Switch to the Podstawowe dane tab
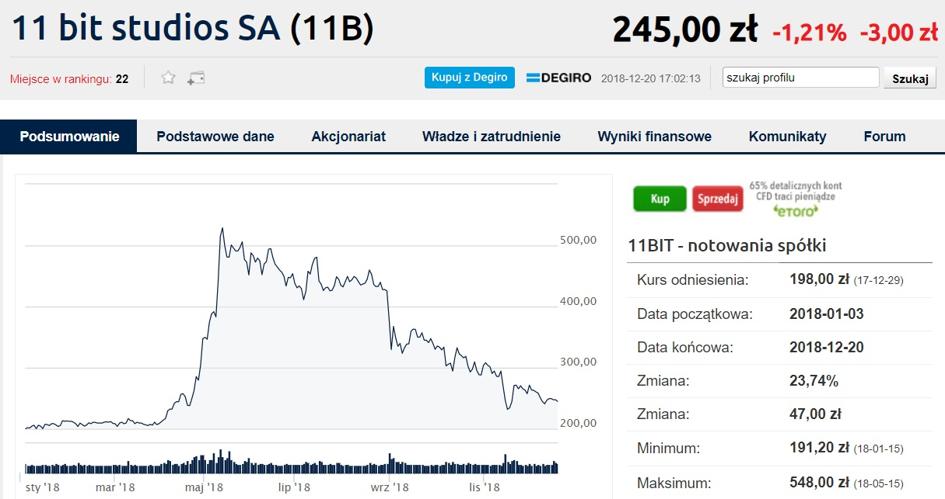The image size is (945, 499). click(215, 136)
